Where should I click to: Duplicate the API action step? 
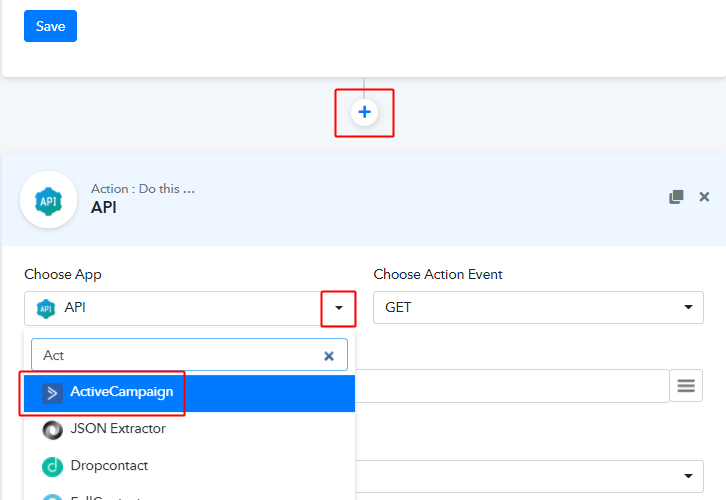tap(676, 197)
